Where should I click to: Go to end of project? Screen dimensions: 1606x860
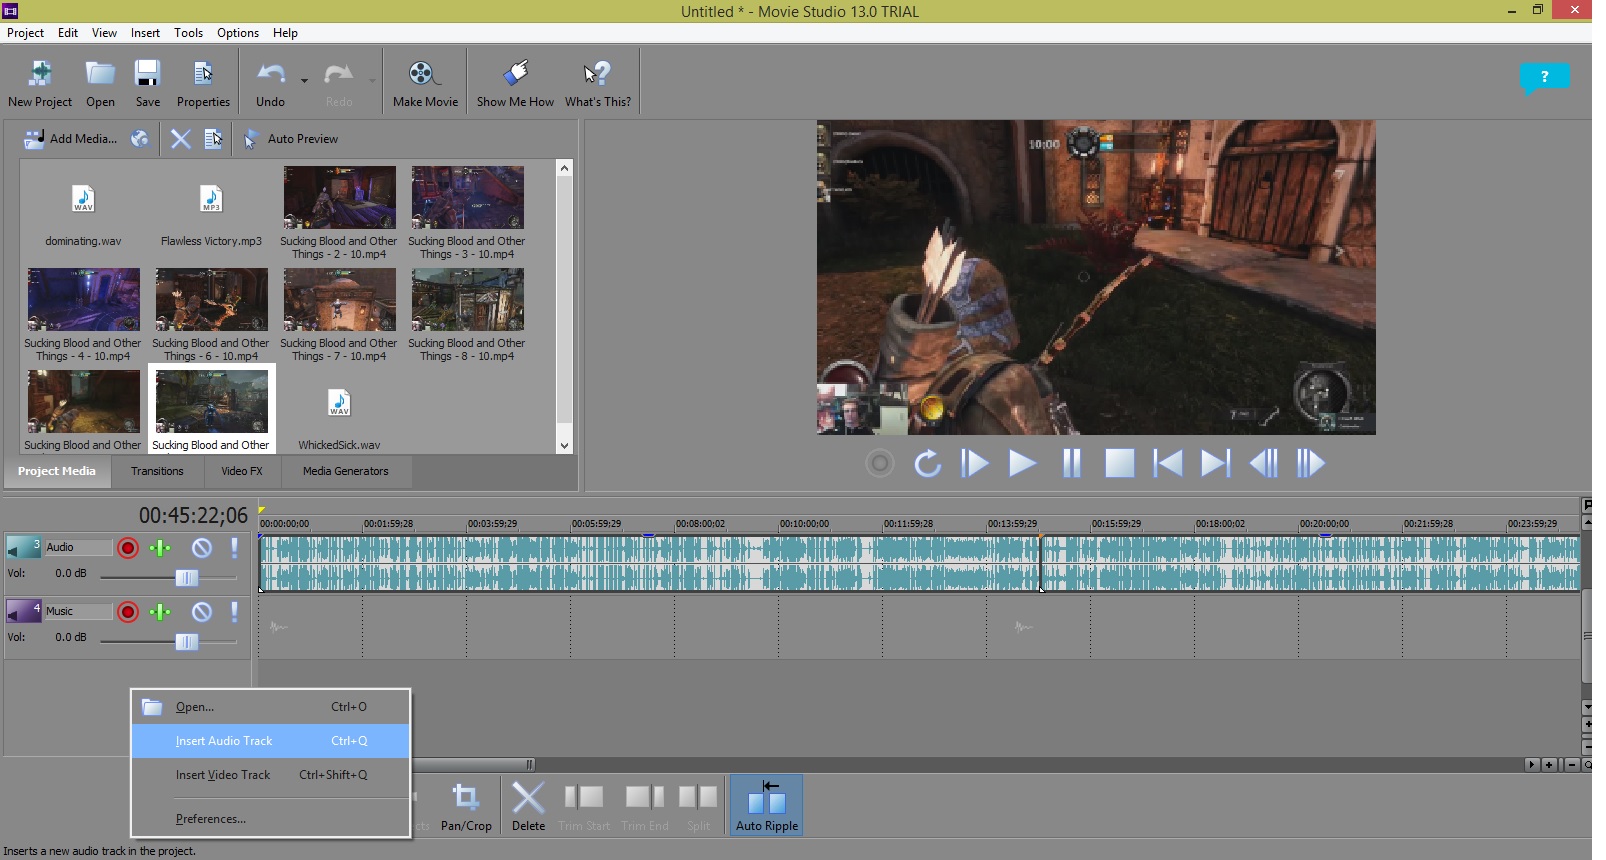(x=1215, y=464)
